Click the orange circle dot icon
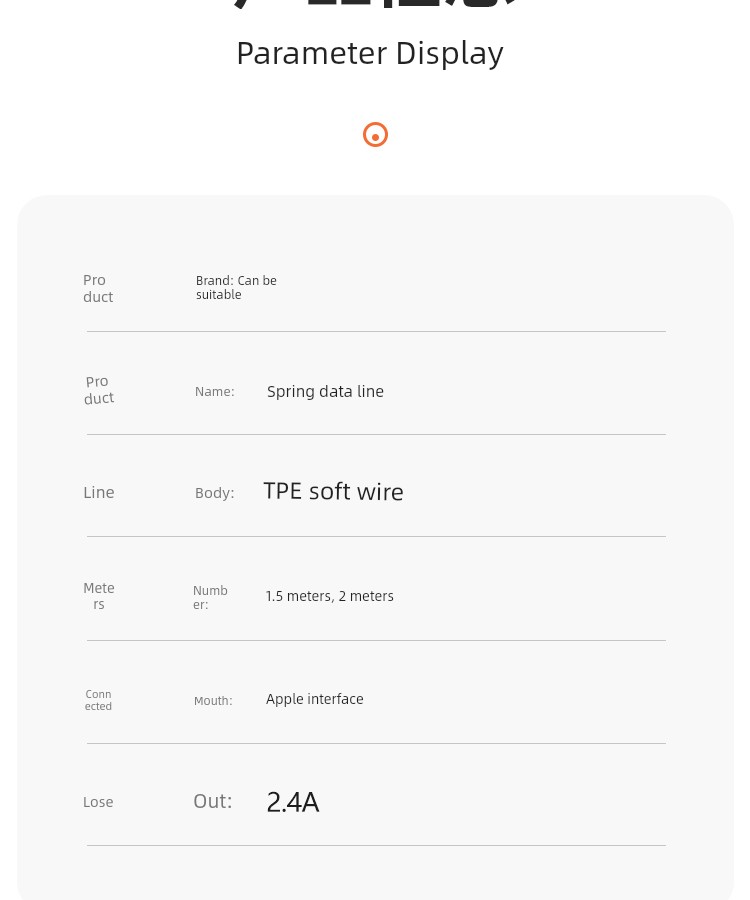Screen dimensions: 750x900 tap(375, 135)
